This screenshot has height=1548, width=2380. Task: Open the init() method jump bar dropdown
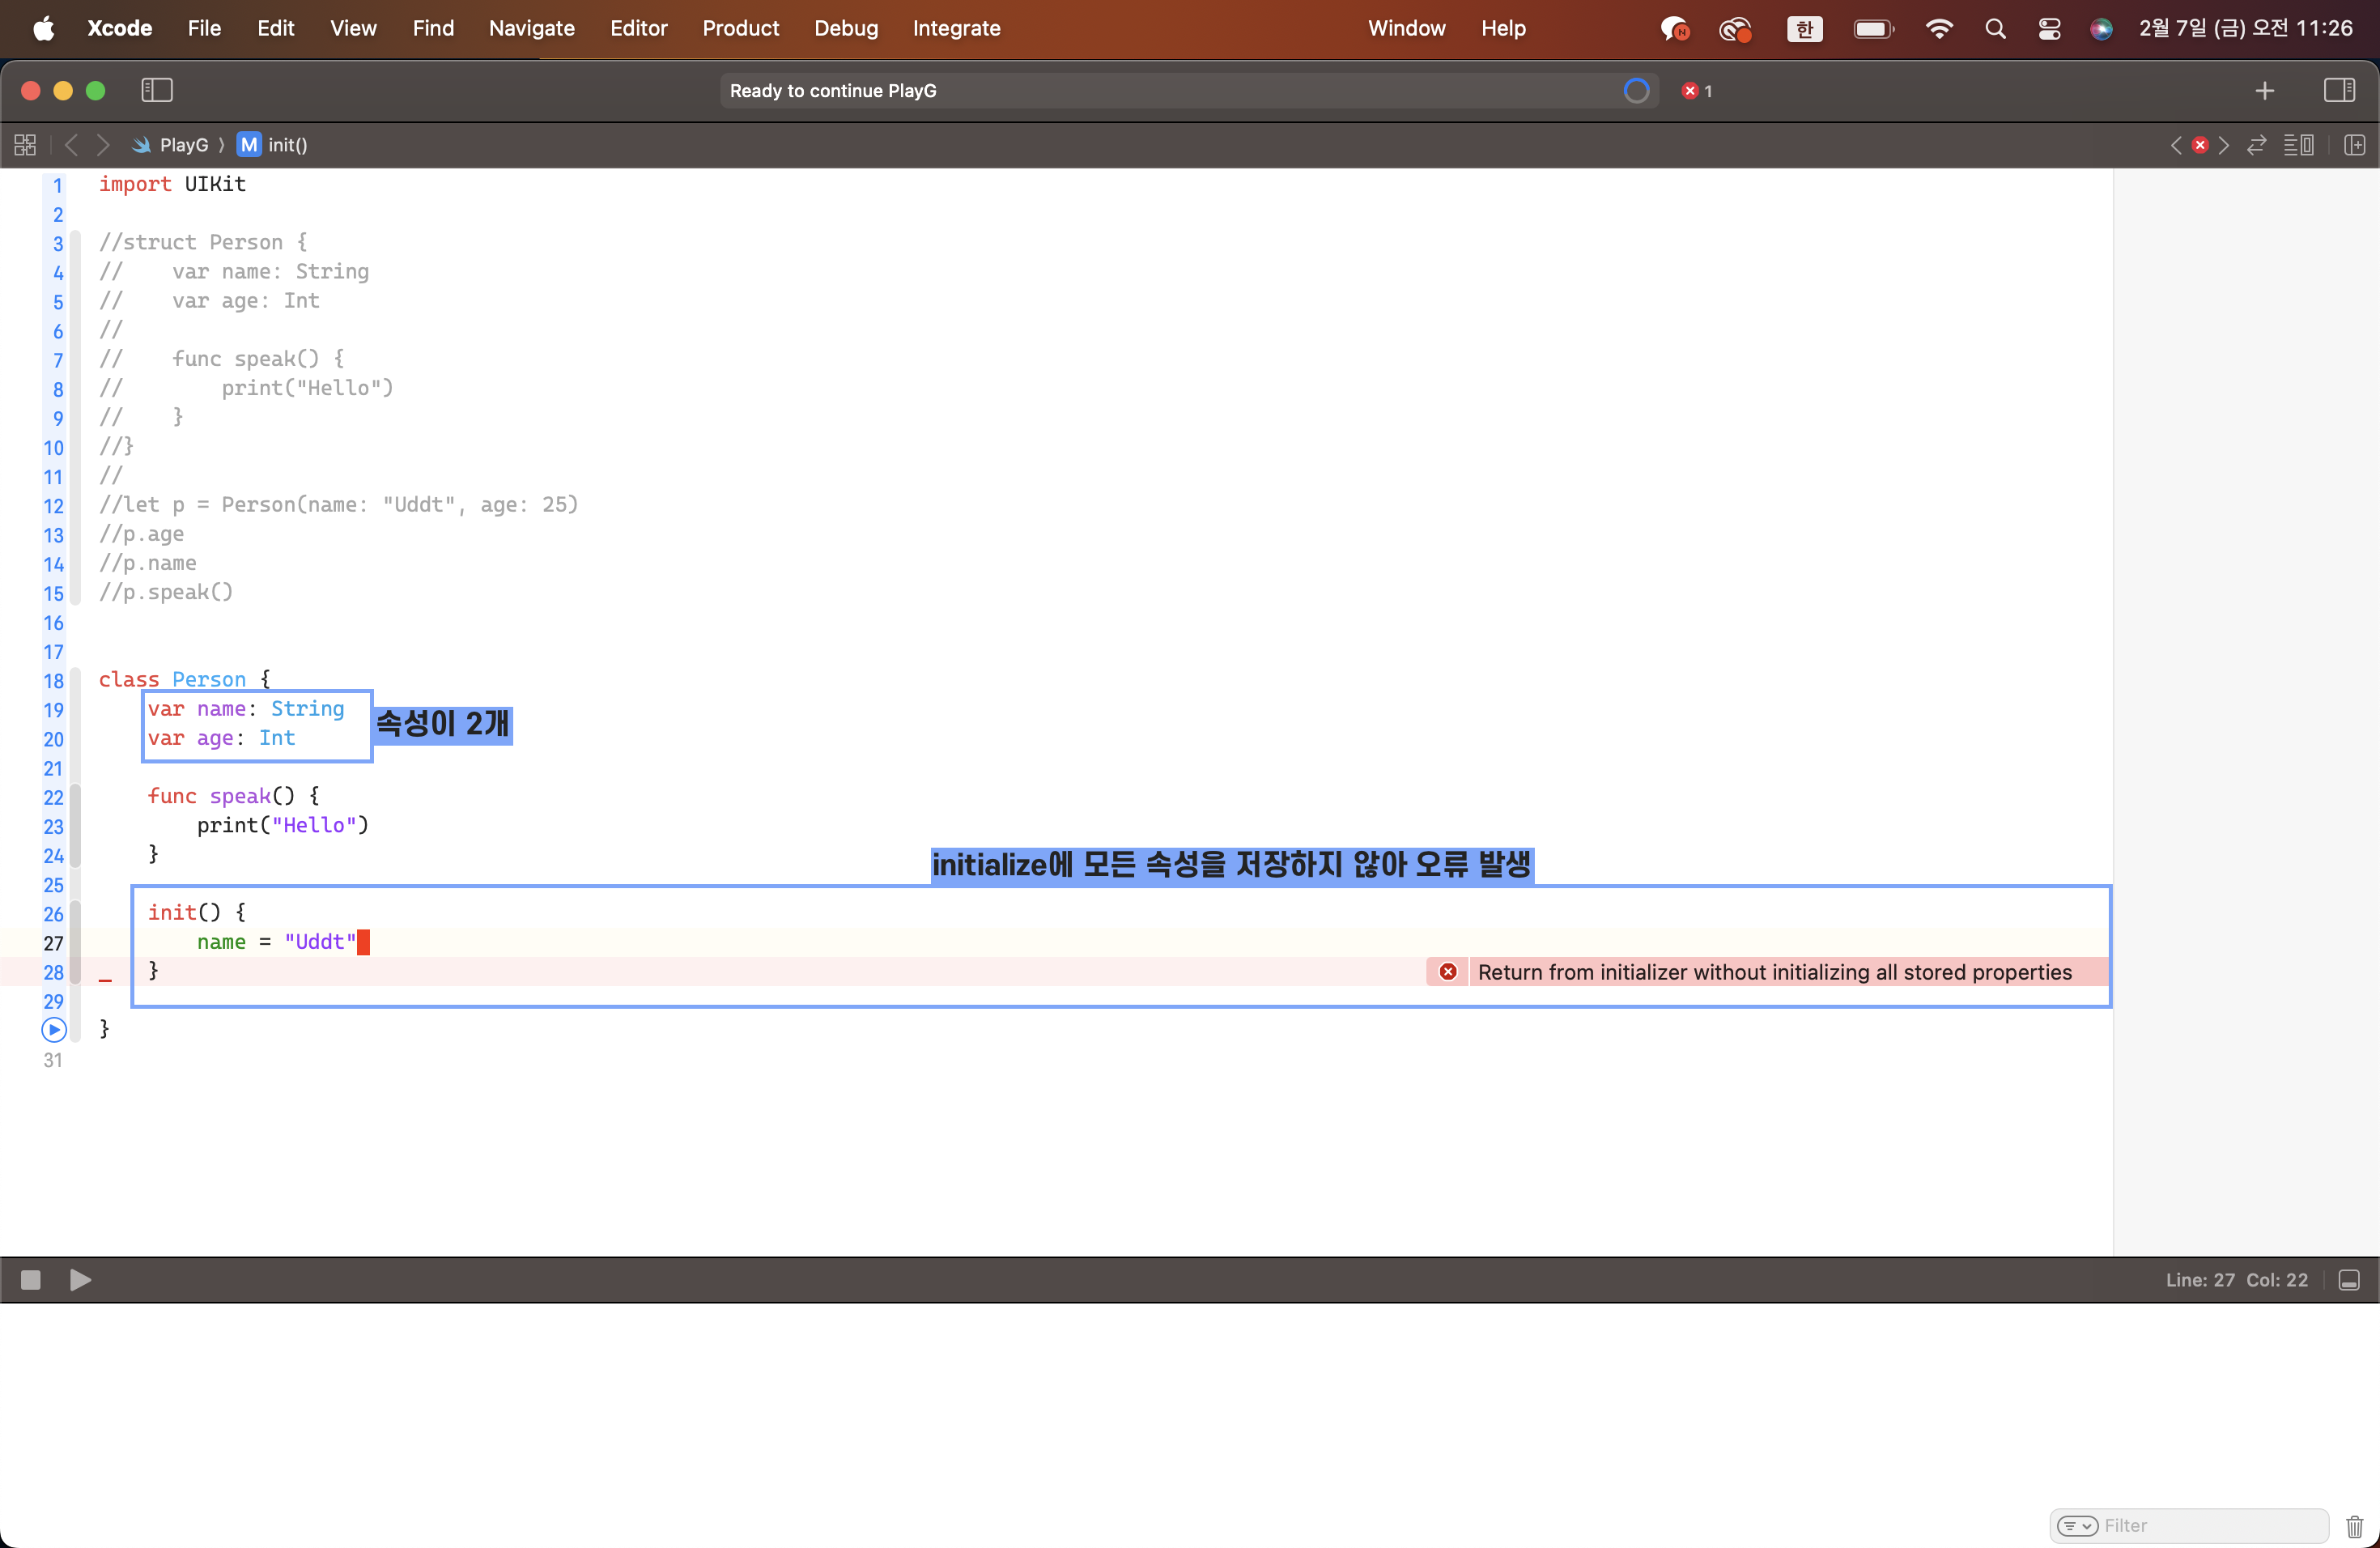[287, 145]
